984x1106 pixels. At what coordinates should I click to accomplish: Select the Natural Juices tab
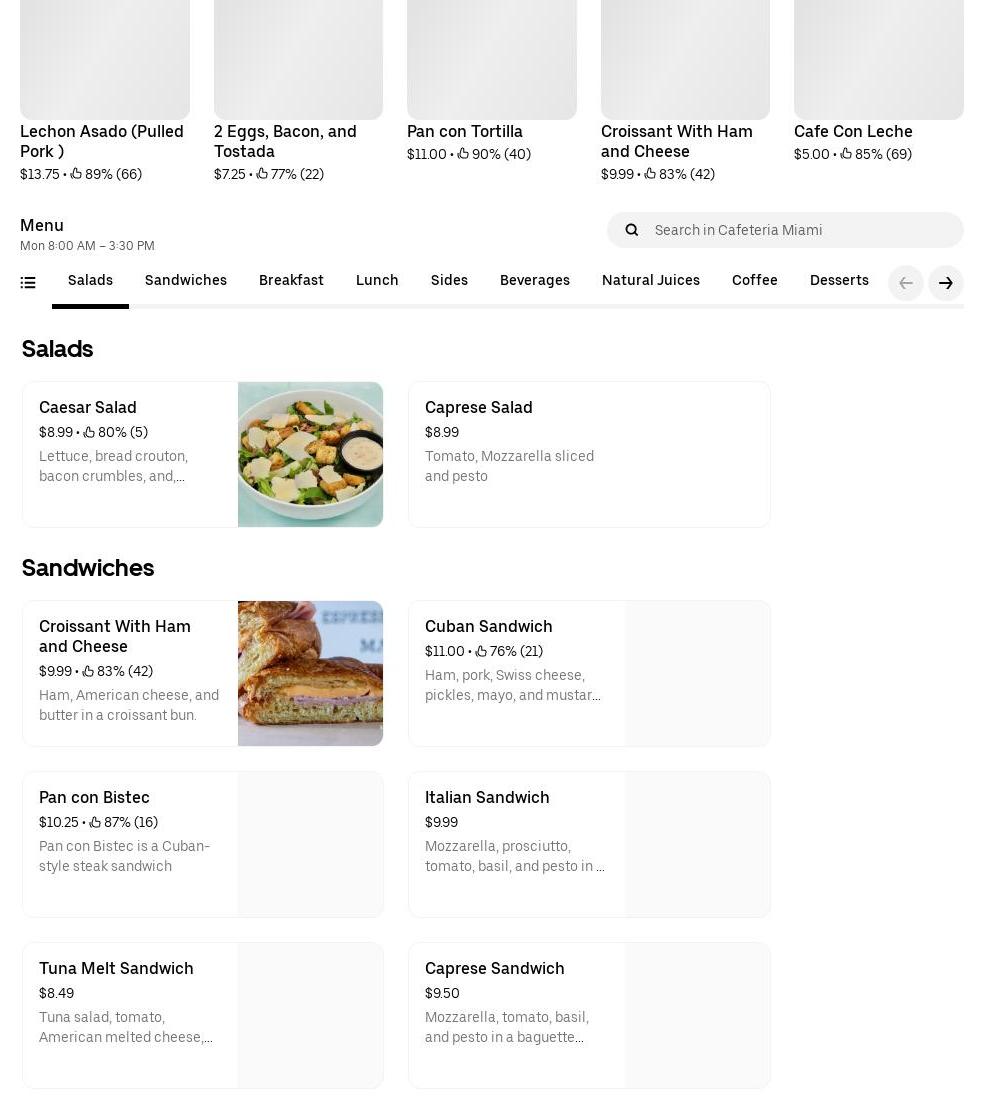point(650,280)
